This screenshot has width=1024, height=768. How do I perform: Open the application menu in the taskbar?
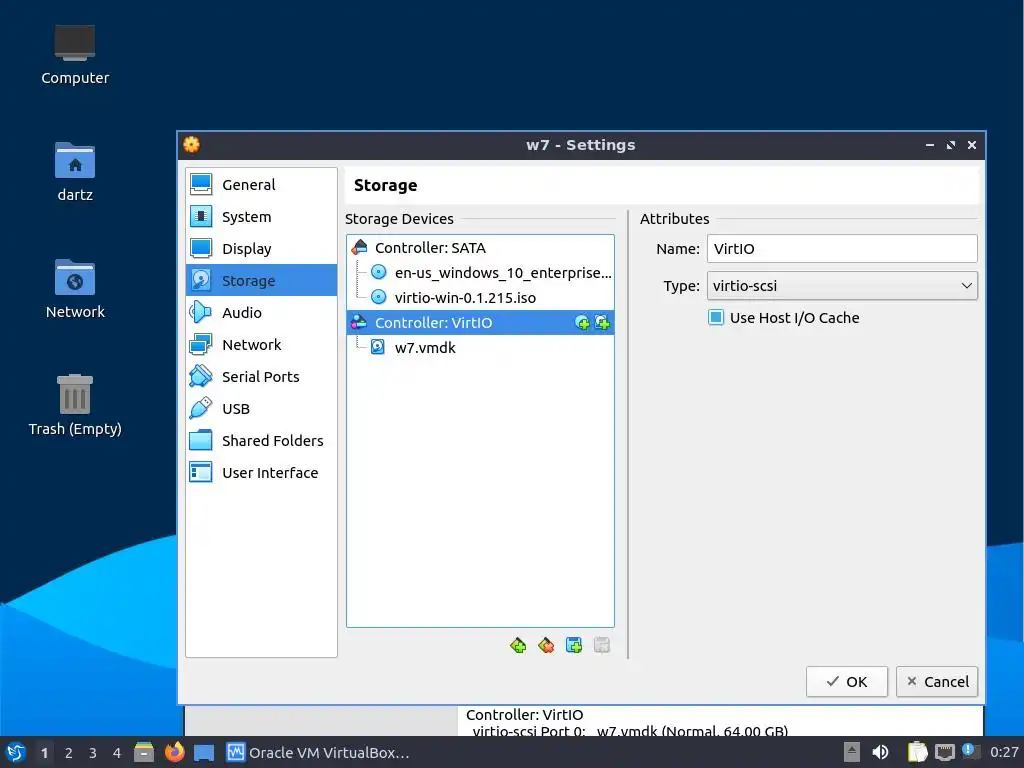pyautogui.click(x=16, y=752)
